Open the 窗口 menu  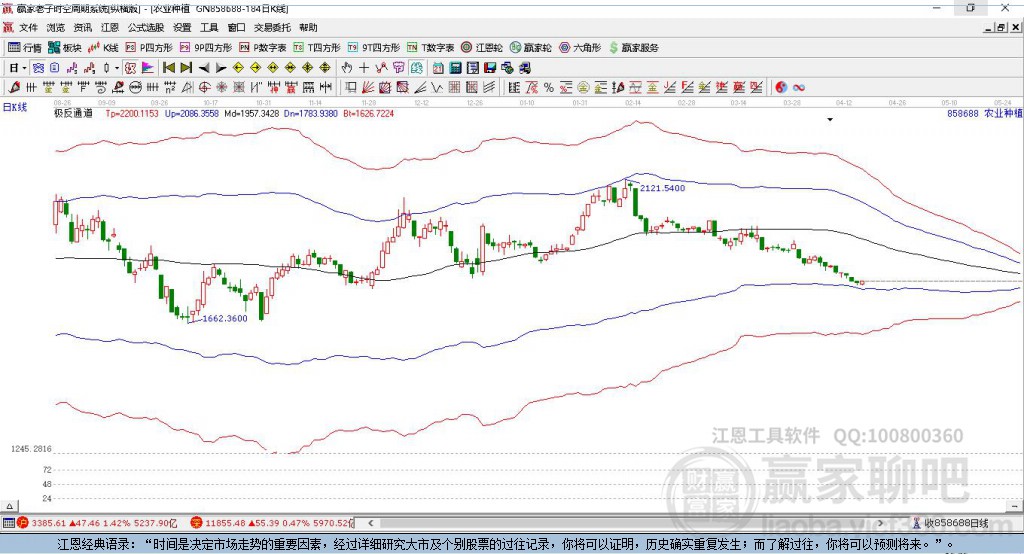[236, 27]
